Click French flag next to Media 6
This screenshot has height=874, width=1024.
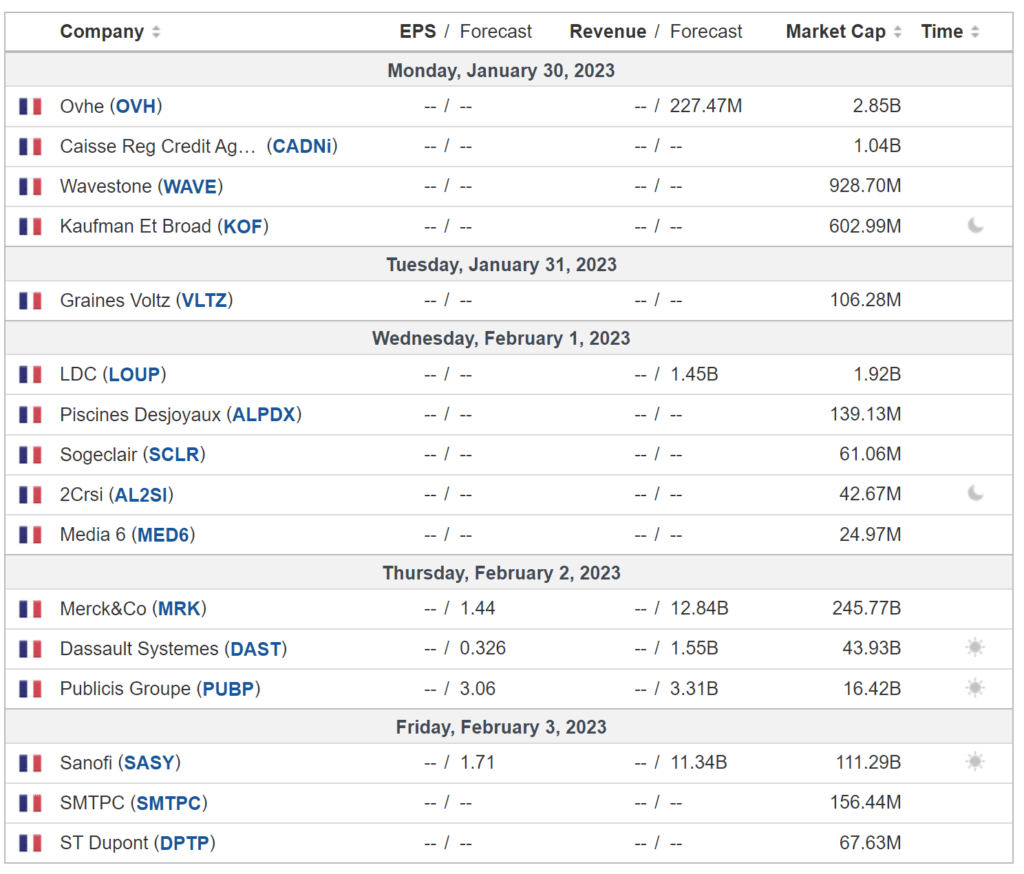tap(30, 535)
